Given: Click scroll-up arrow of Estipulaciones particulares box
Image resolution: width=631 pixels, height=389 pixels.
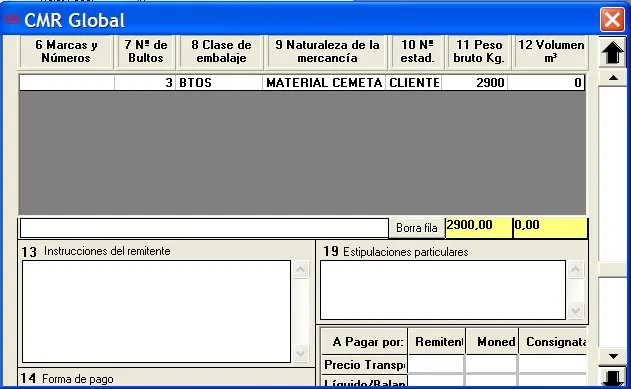Looking at the screenshot, I should pyautogui.click(x=575, y=270).
